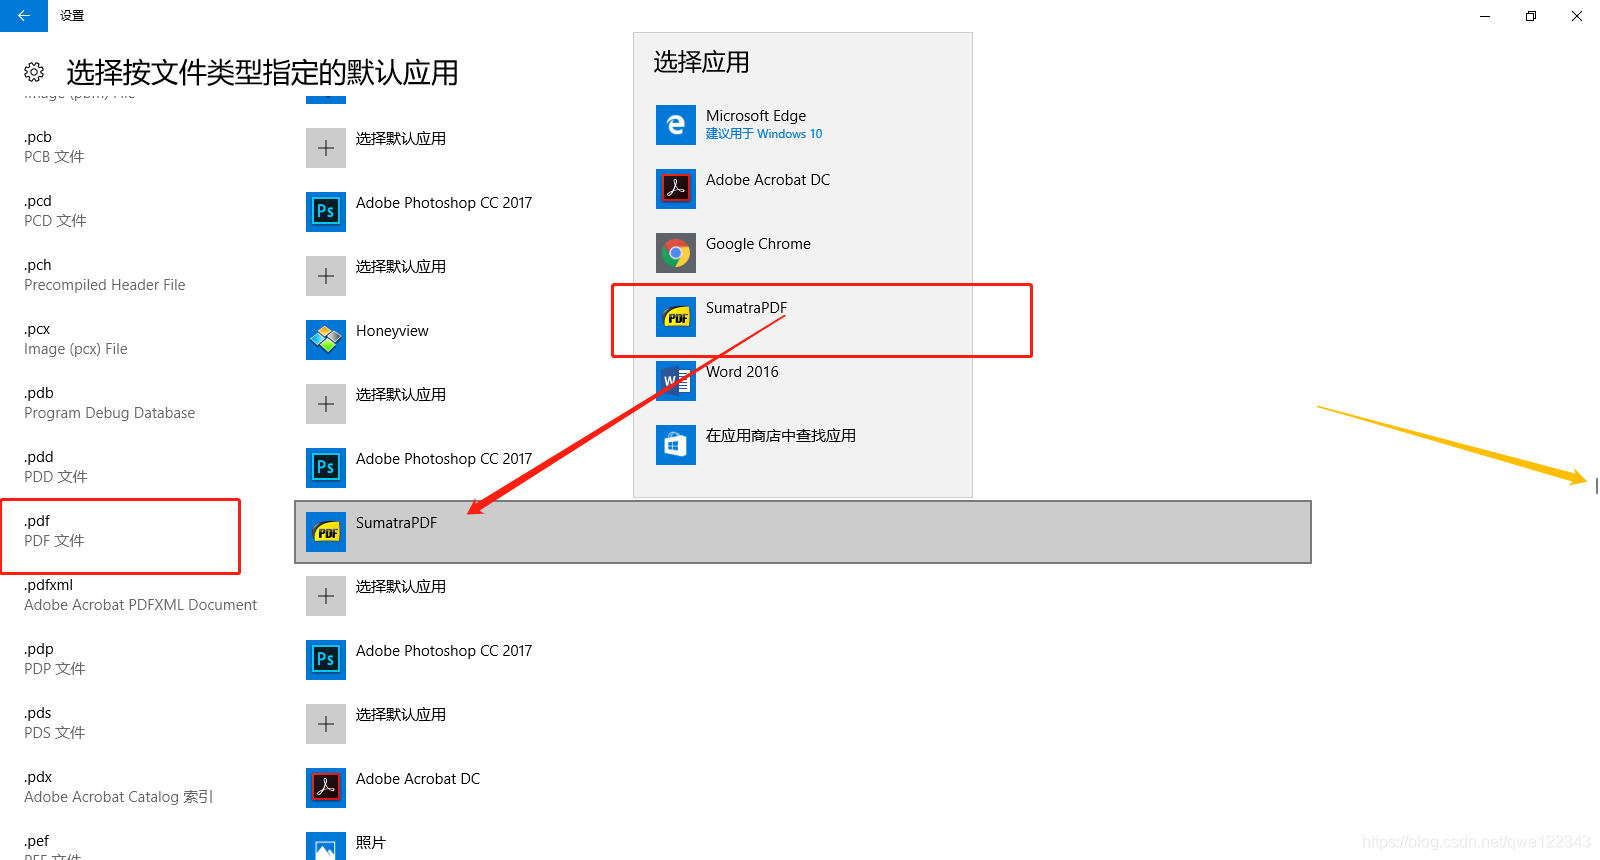This screenshot has width=1600, height=860.
Task: Click Word 2016 icon in app chooser
Action: [676, 381]
